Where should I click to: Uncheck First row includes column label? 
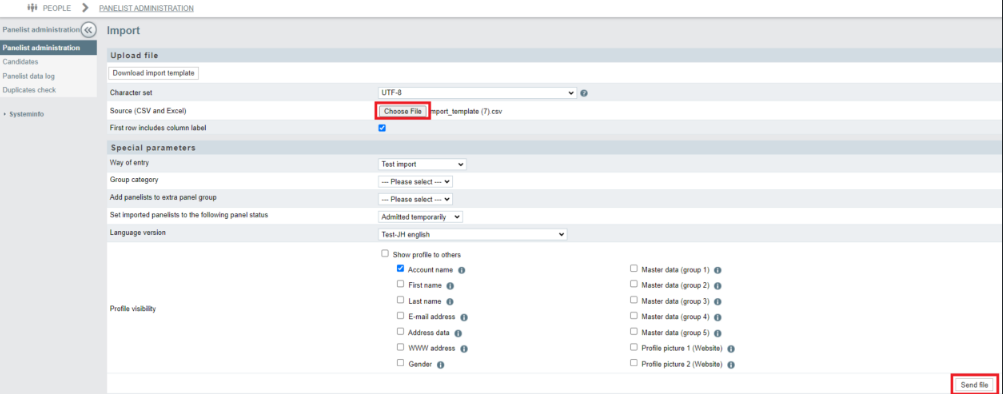(x=382, y=128)
